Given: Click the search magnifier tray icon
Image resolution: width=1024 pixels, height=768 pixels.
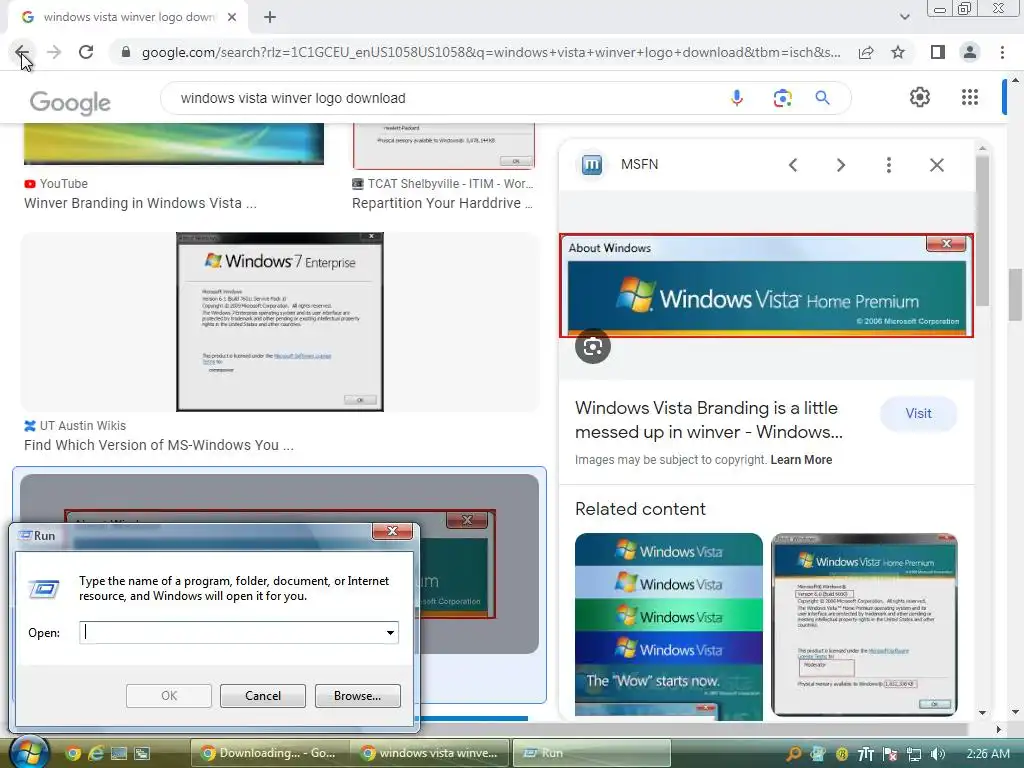Looking at the screenshot, I should click(x=793, y=754).
